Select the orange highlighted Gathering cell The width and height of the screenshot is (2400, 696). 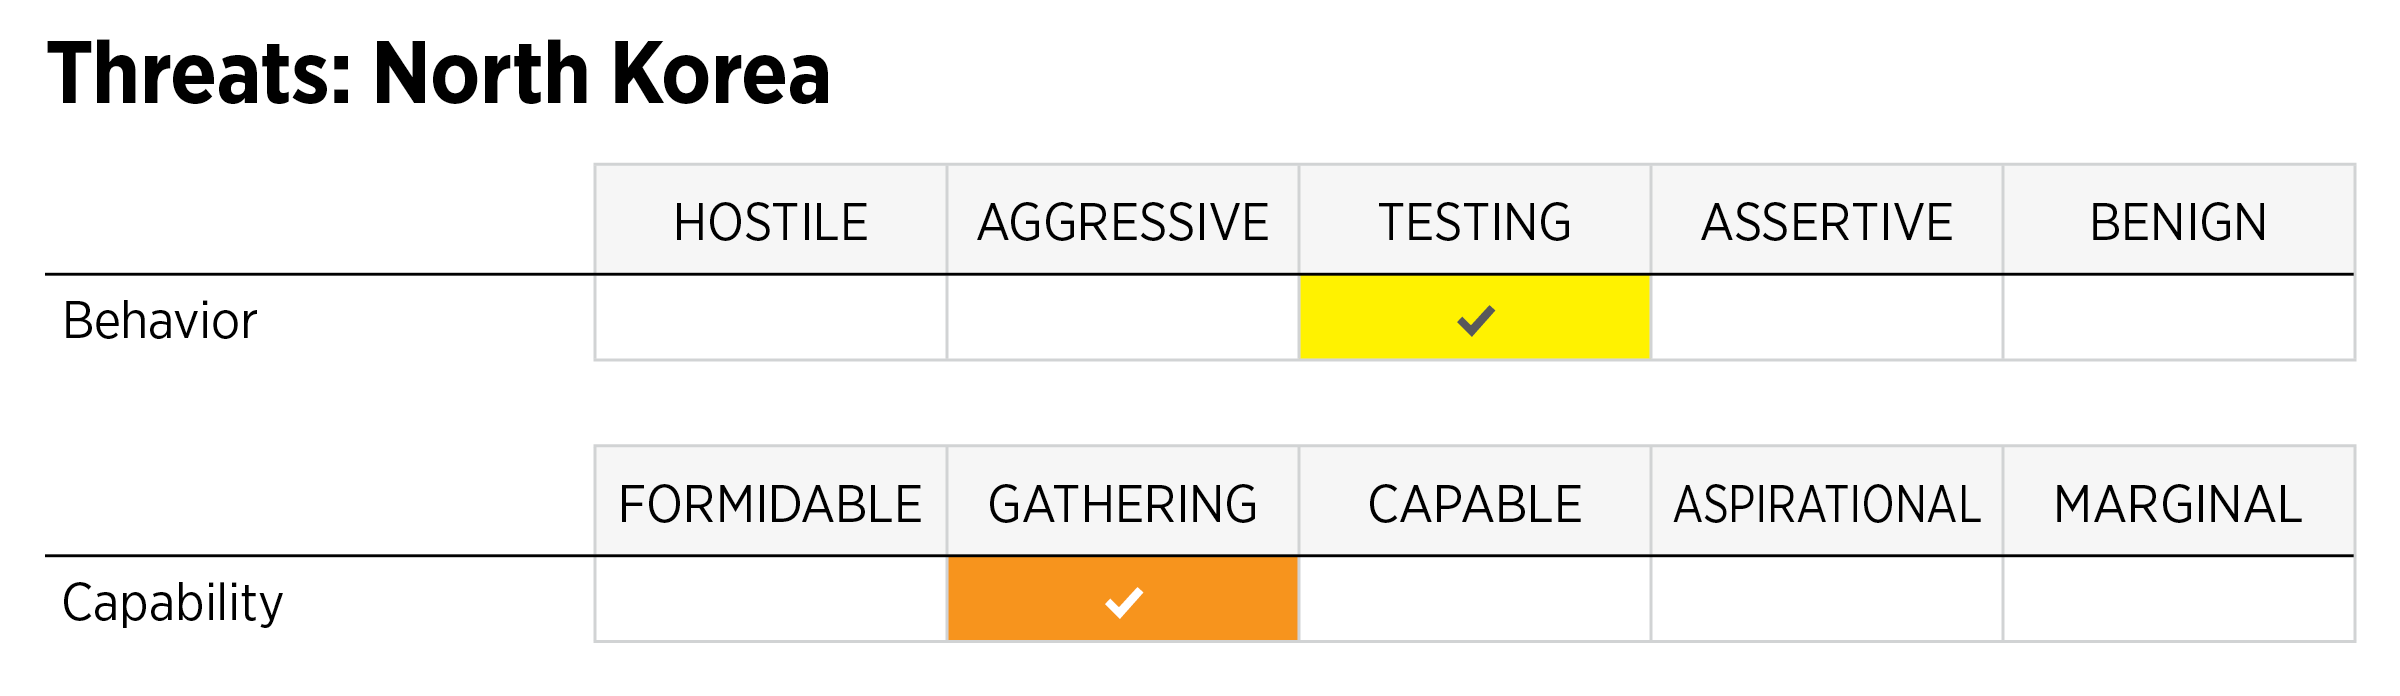(1122, 600)
